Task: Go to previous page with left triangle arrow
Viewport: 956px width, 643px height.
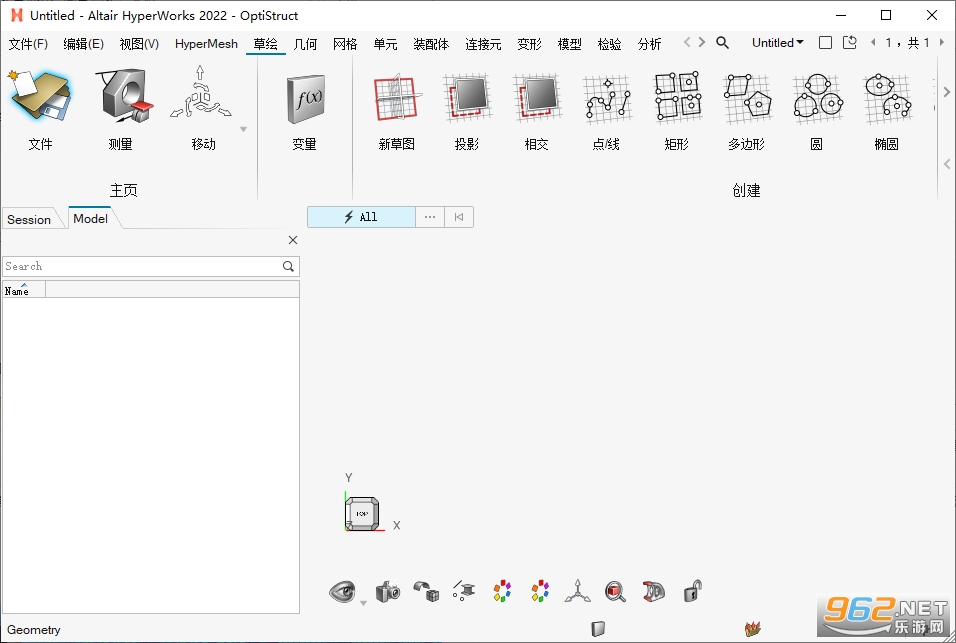Action: 874,43
